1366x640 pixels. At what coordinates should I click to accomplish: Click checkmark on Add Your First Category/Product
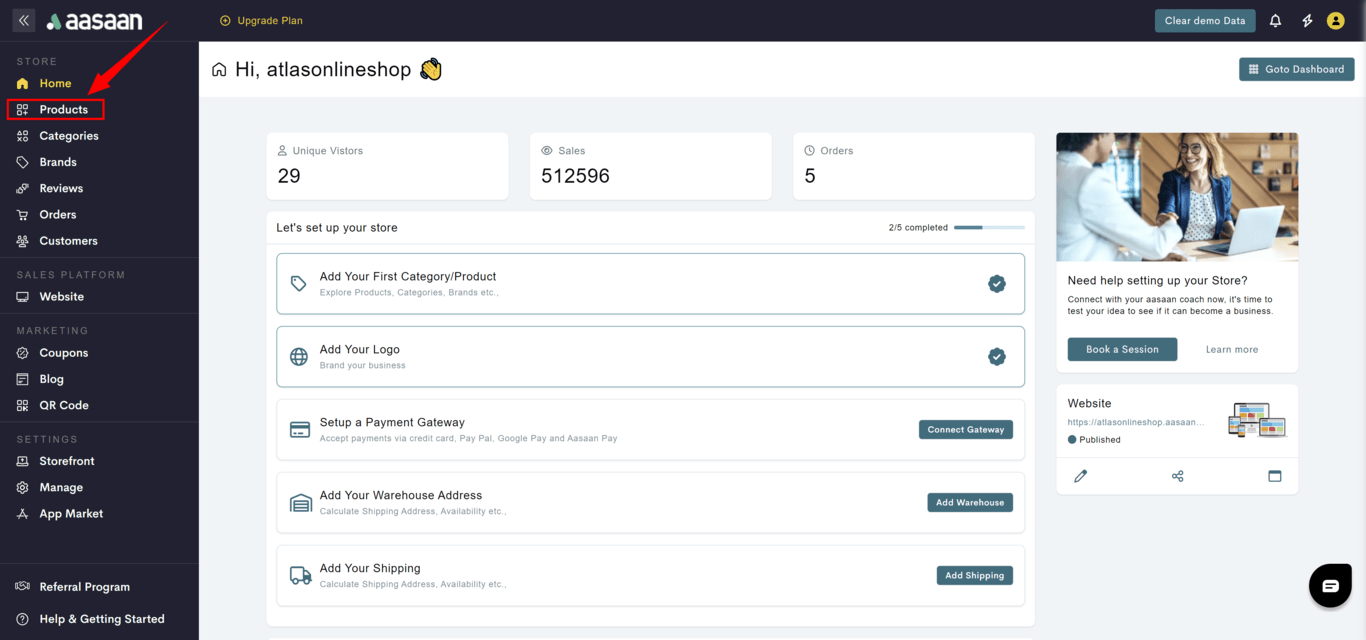point(996,284)
